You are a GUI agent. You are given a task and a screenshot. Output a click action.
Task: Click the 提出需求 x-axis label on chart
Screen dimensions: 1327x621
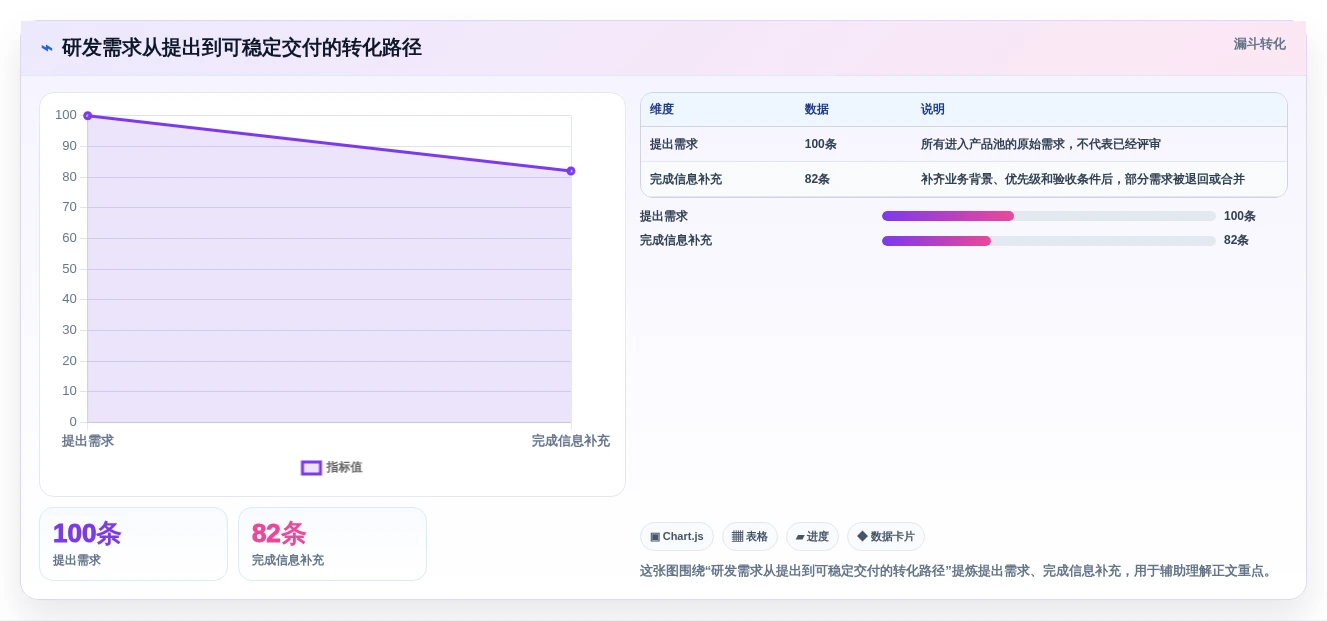click(x=88, y=441)
